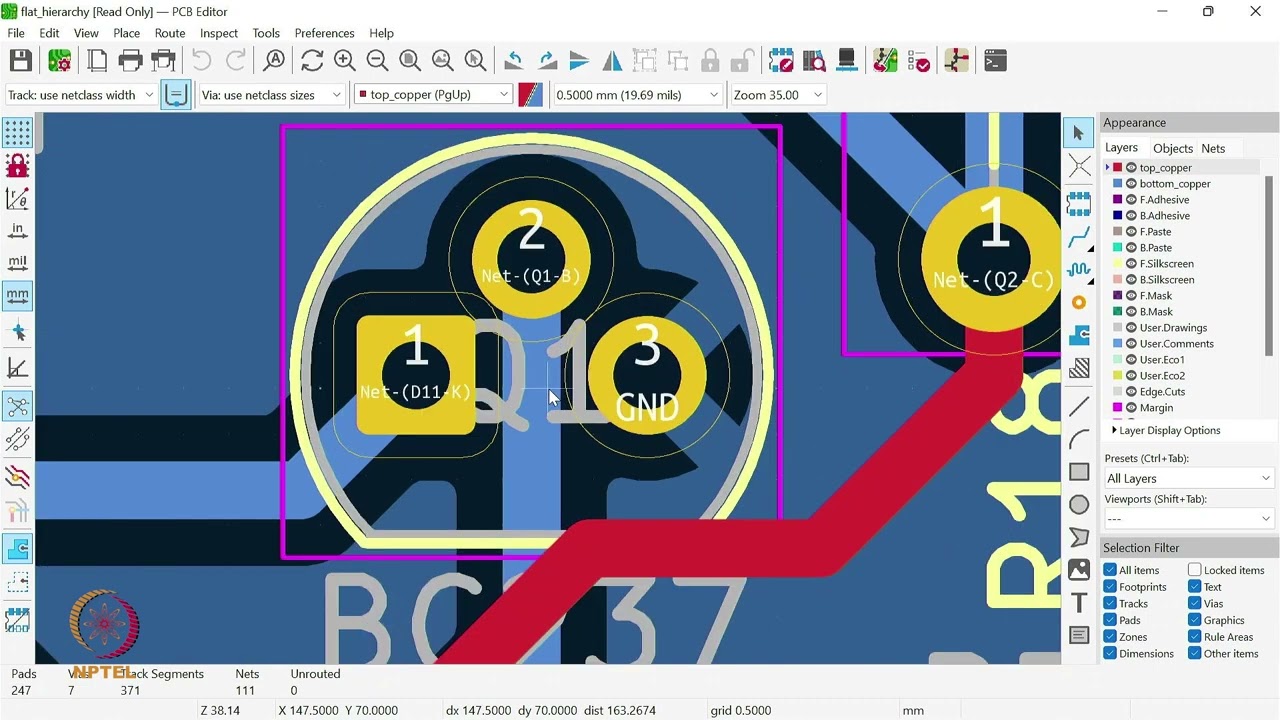Pick the Select items arrow tool
1280x720 pixels.
coord(1079,133)
